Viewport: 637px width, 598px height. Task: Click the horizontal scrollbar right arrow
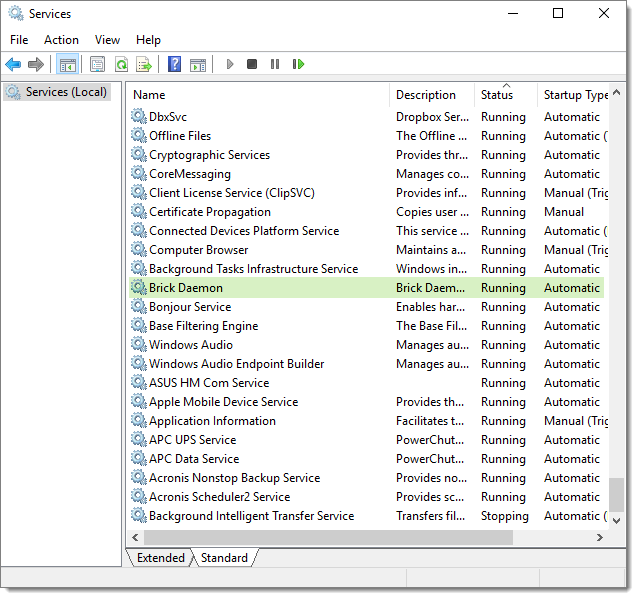tap(600, 537)
